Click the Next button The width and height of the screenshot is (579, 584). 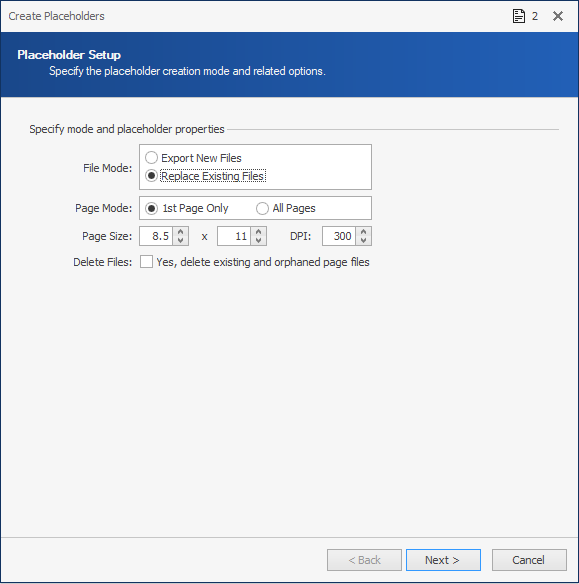tap(443, 560)
